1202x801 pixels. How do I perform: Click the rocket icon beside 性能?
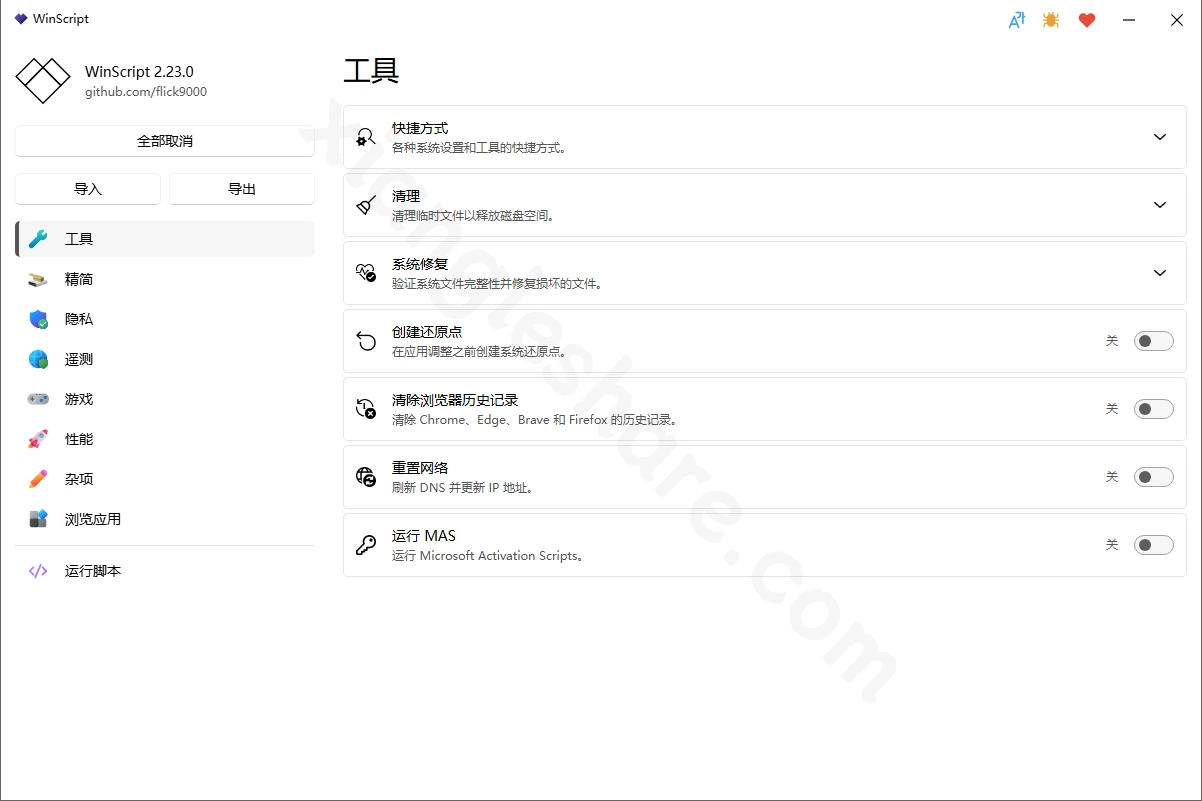[38, 439]
